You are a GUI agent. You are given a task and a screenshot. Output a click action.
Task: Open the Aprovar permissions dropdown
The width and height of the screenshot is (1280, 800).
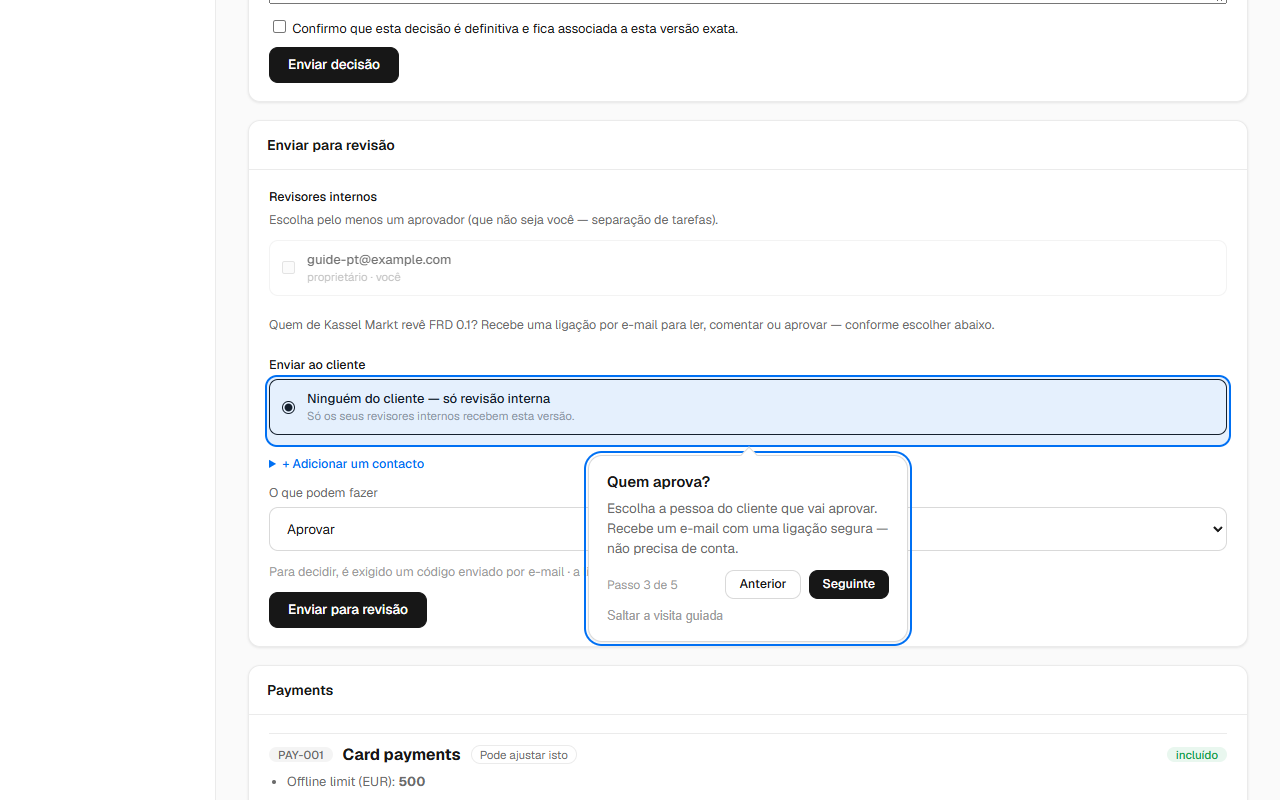coord(748,529)
